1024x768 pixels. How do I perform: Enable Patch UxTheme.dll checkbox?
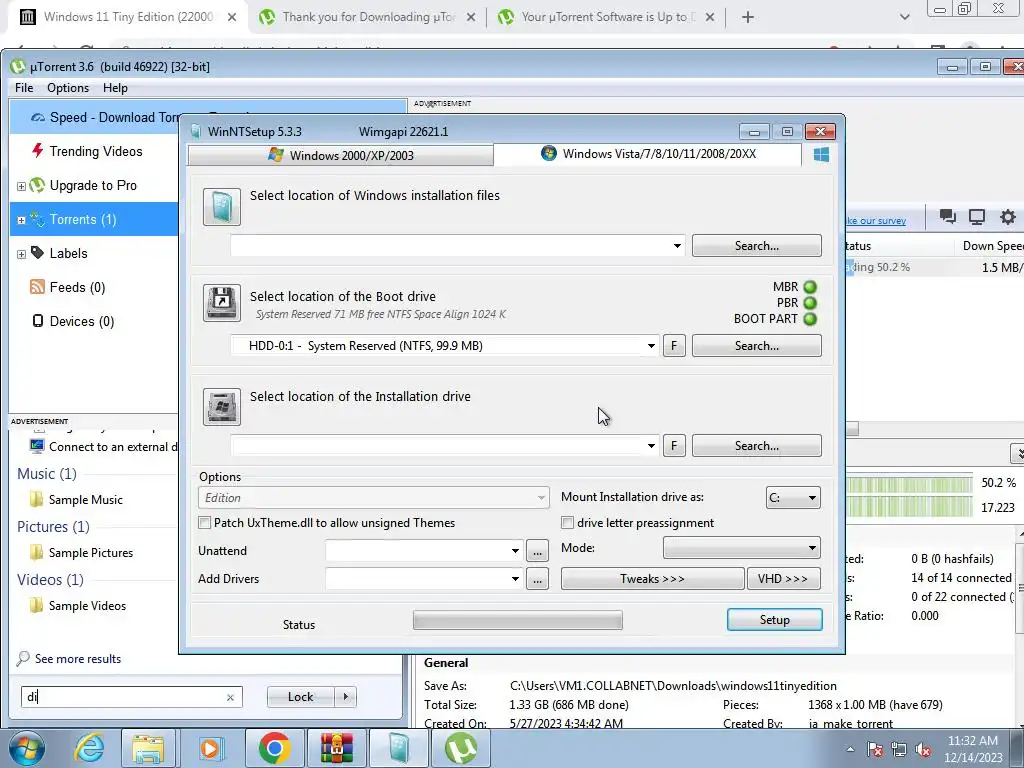click(x=204, y=522)
